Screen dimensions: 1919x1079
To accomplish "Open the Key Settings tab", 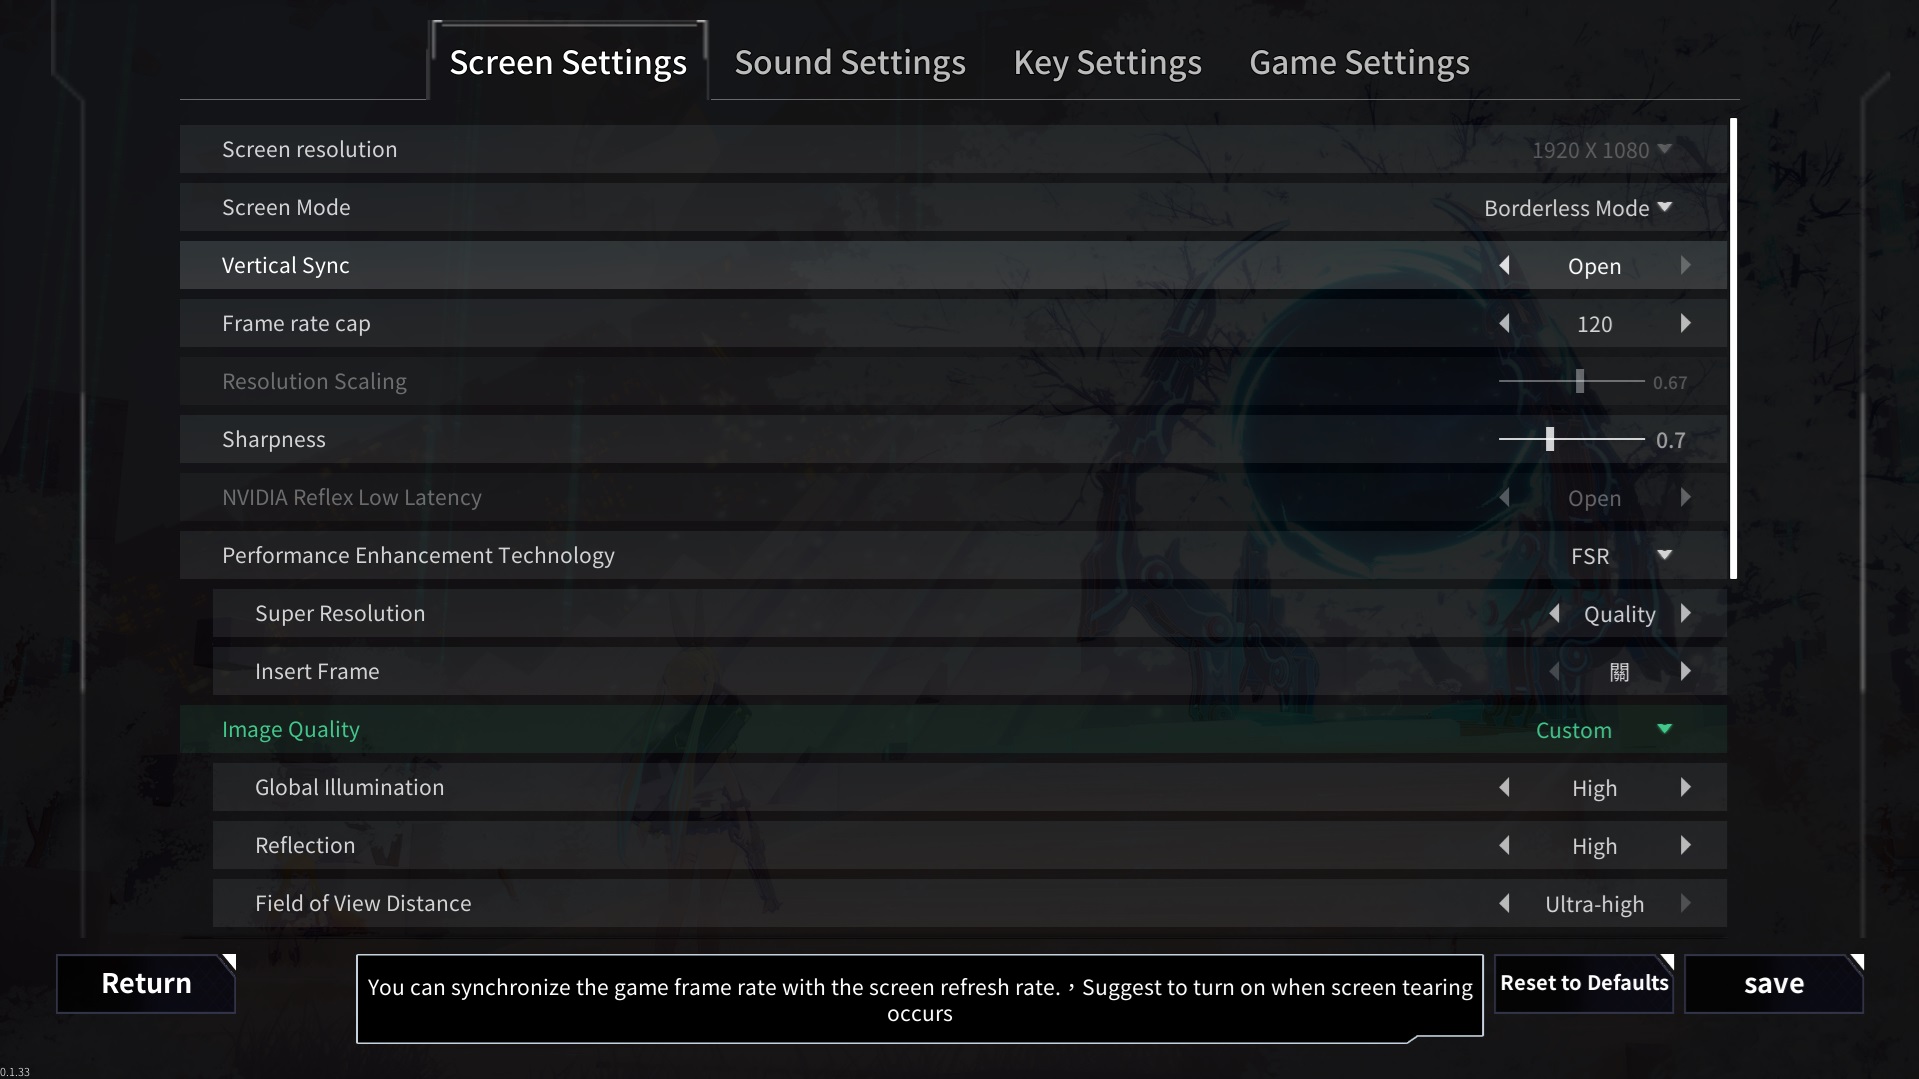I will tap(1107, 62).
